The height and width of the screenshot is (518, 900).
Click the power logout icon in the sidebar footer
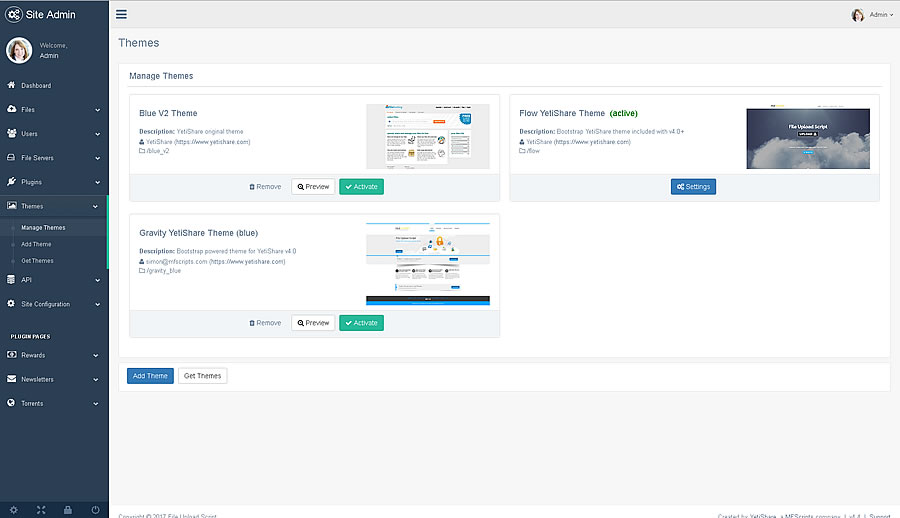(95, 510)
